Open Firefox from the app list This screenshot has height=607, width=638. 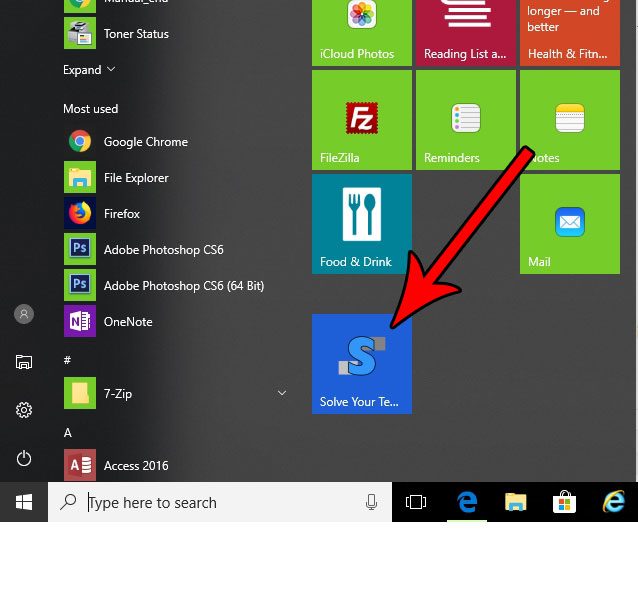(x=121, y=214)
